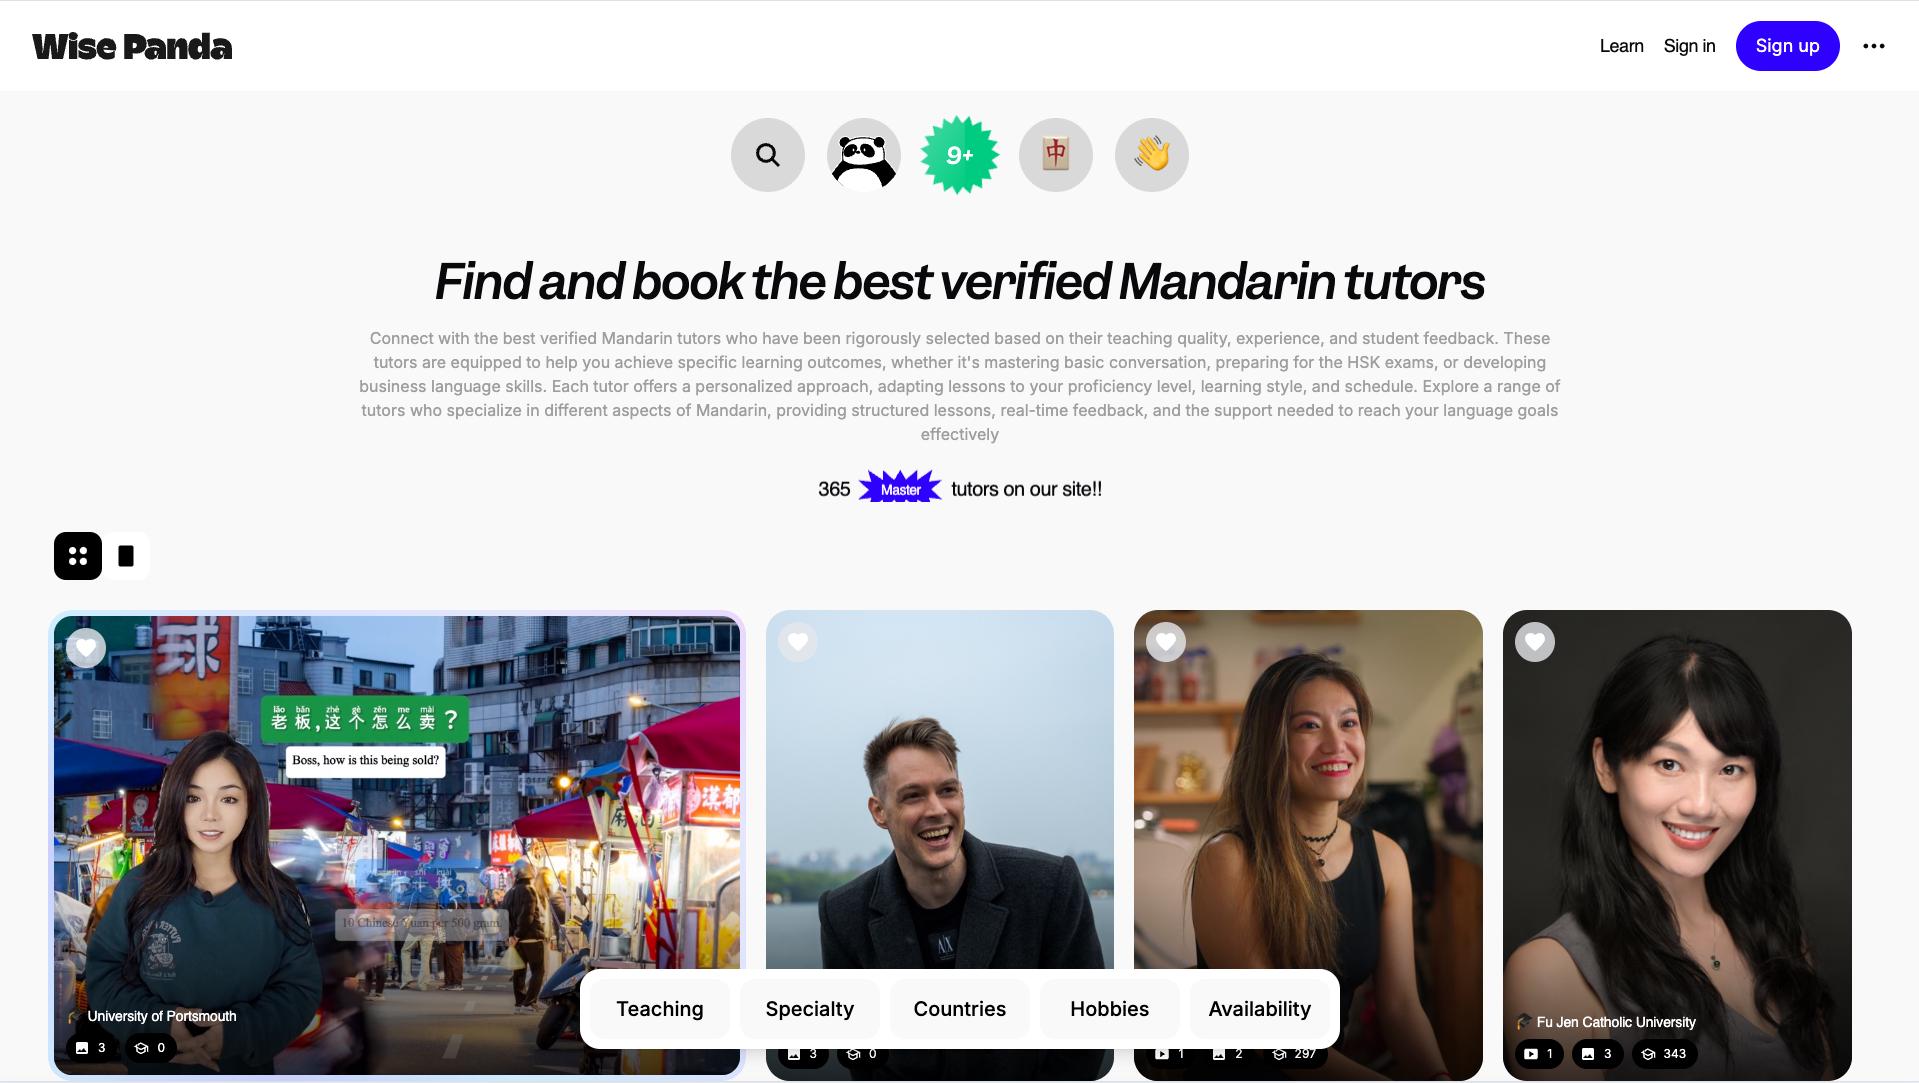Expand the Teaching filter
The height and width of the screenshot is (1083, 1919).
[660, 1009]
